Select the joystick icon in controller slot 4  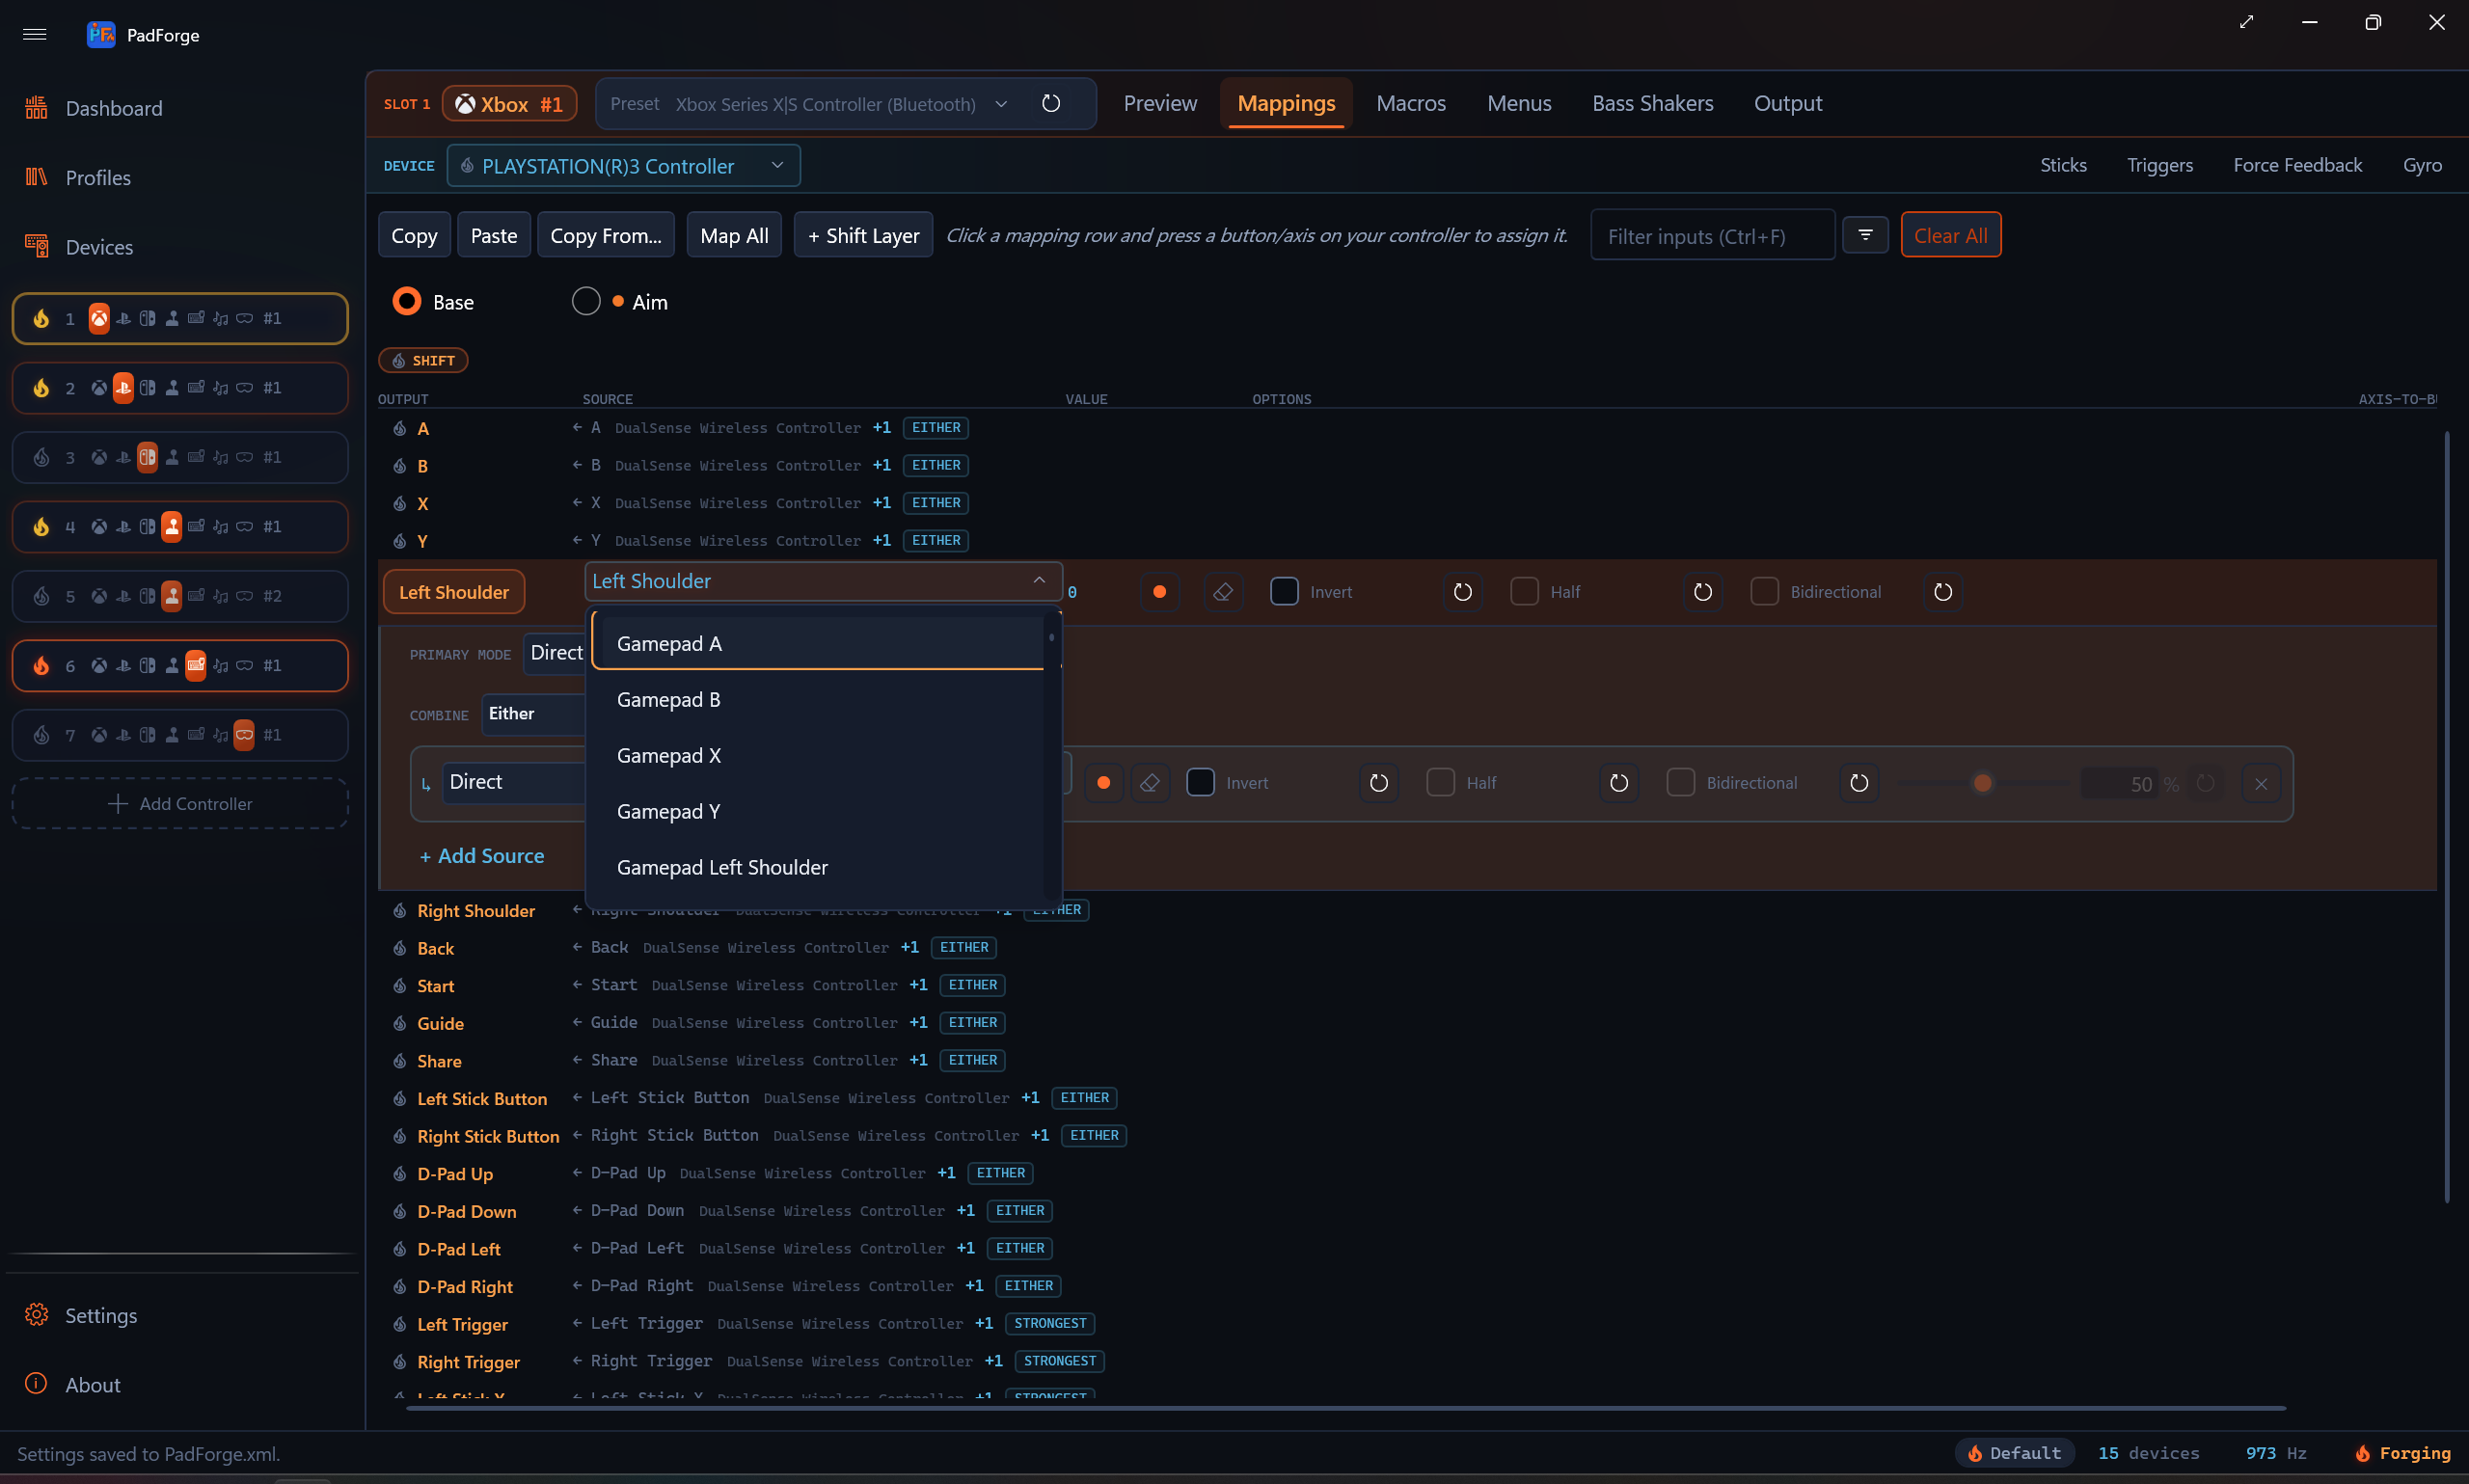(172, 526)
